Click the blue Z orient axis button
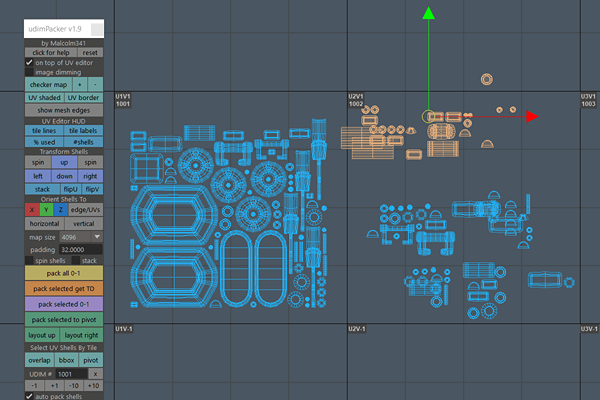 (x=59, y=210)
